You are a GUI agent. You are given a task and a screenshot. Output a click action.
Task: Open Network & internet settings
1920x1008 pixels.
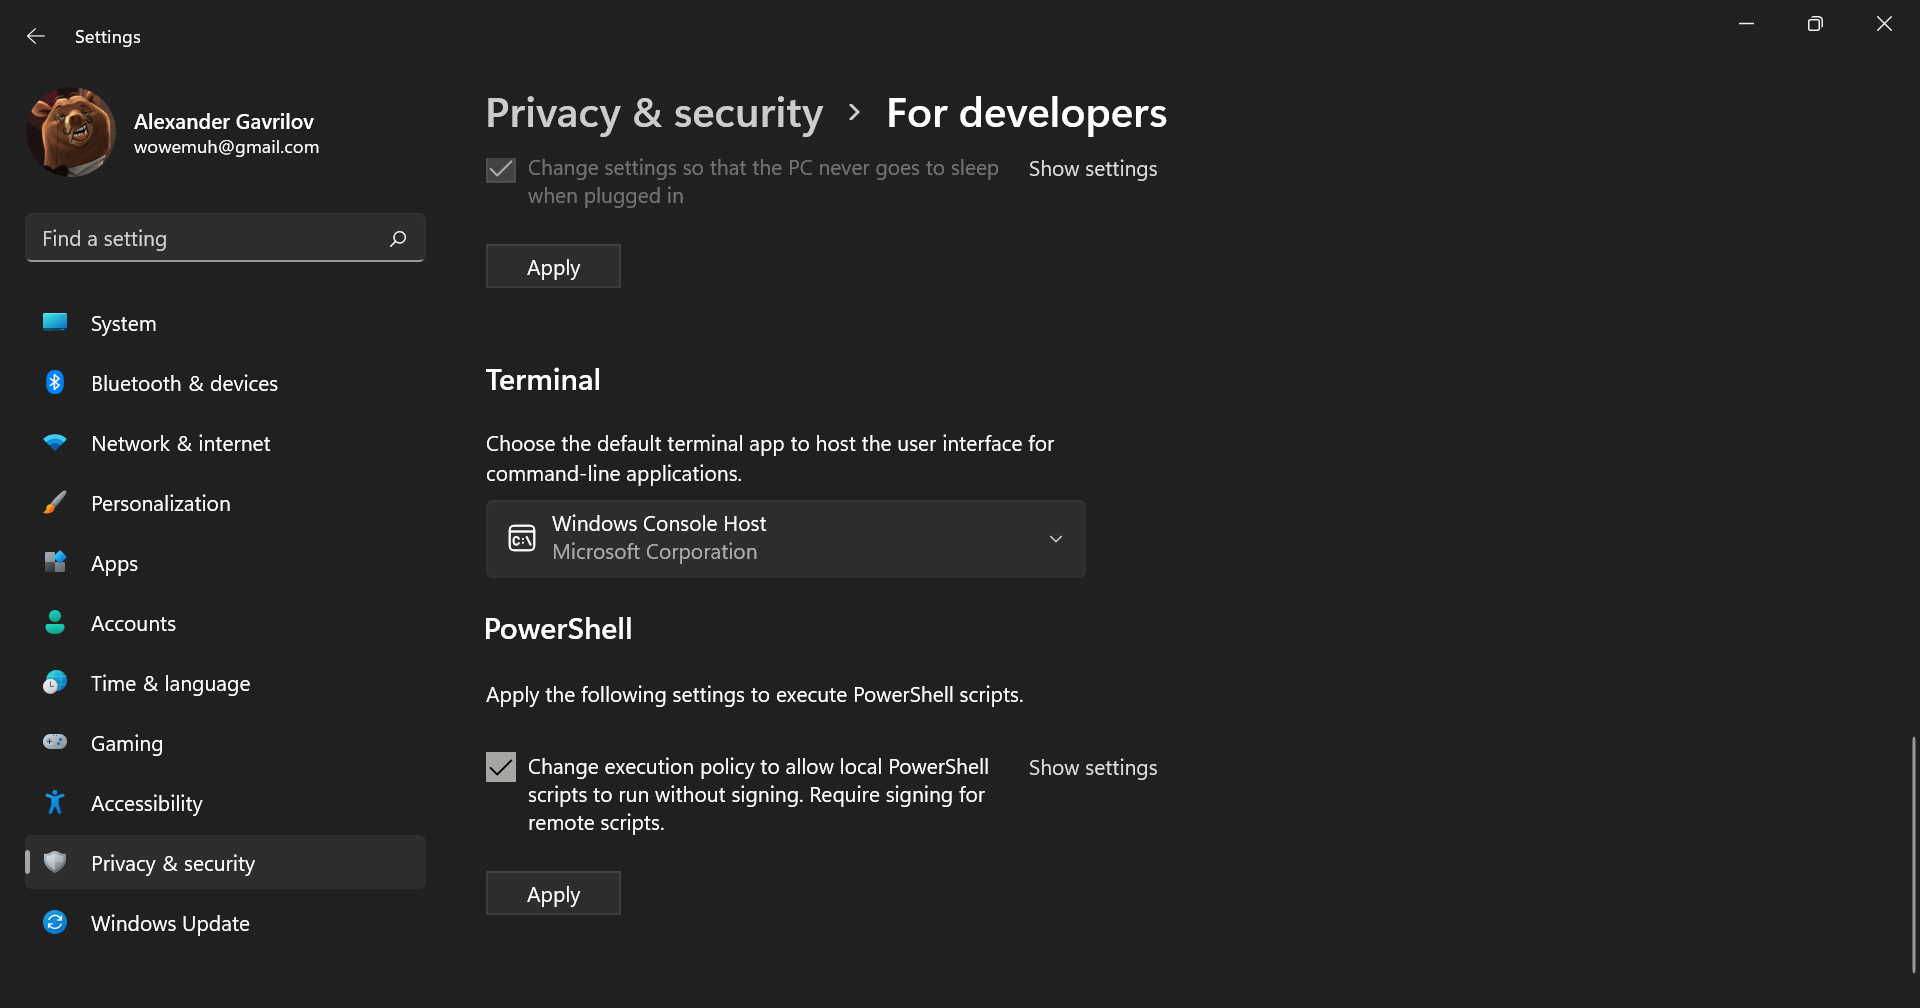point(226,443)
